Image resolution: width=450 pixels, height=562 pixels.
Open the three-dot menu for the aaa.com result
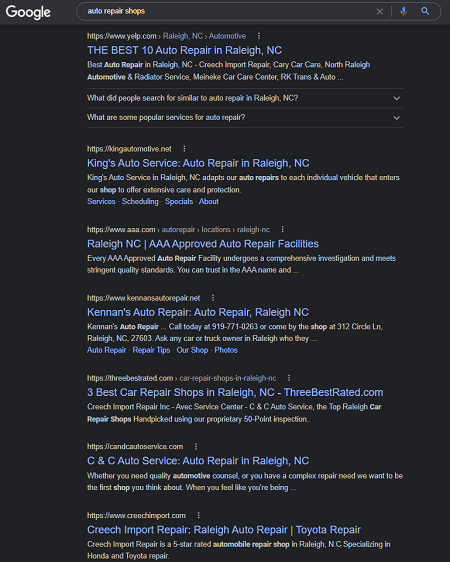[282, 229]
